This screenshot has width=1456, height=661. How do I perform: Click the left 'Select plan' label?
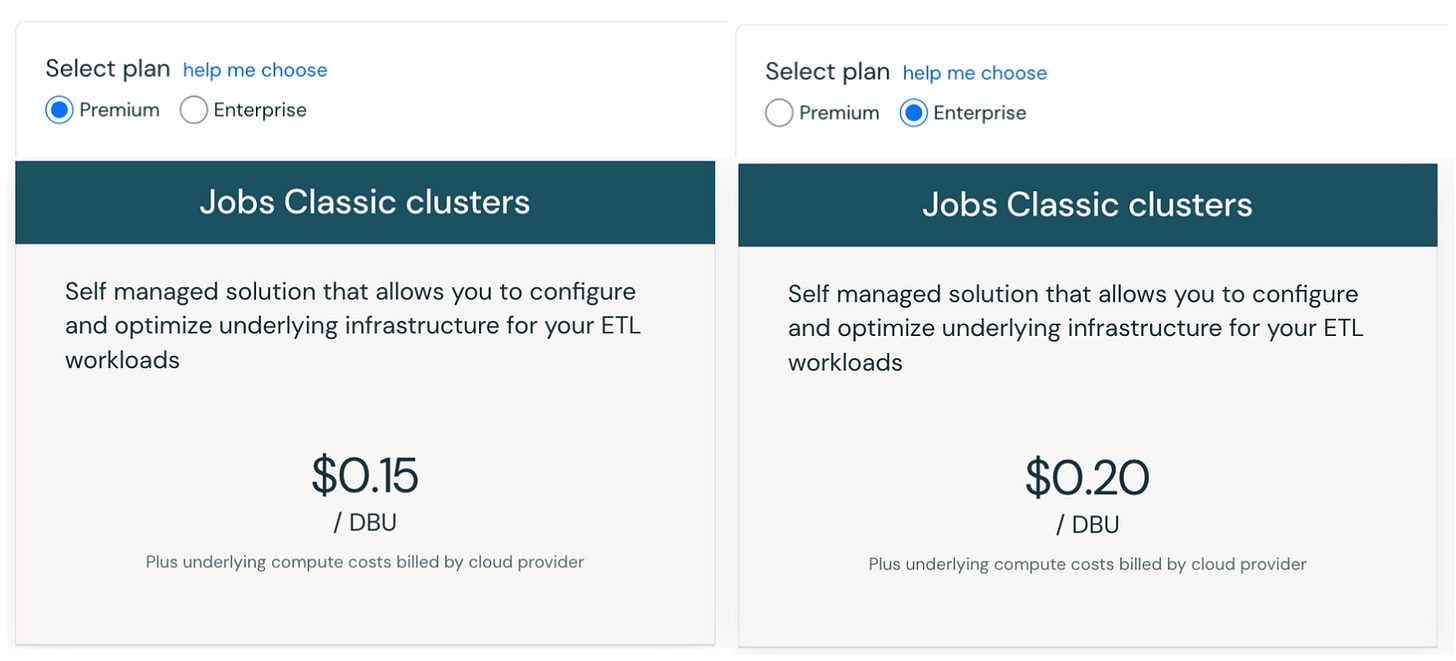pyautogui.click(x=108, y=69)
